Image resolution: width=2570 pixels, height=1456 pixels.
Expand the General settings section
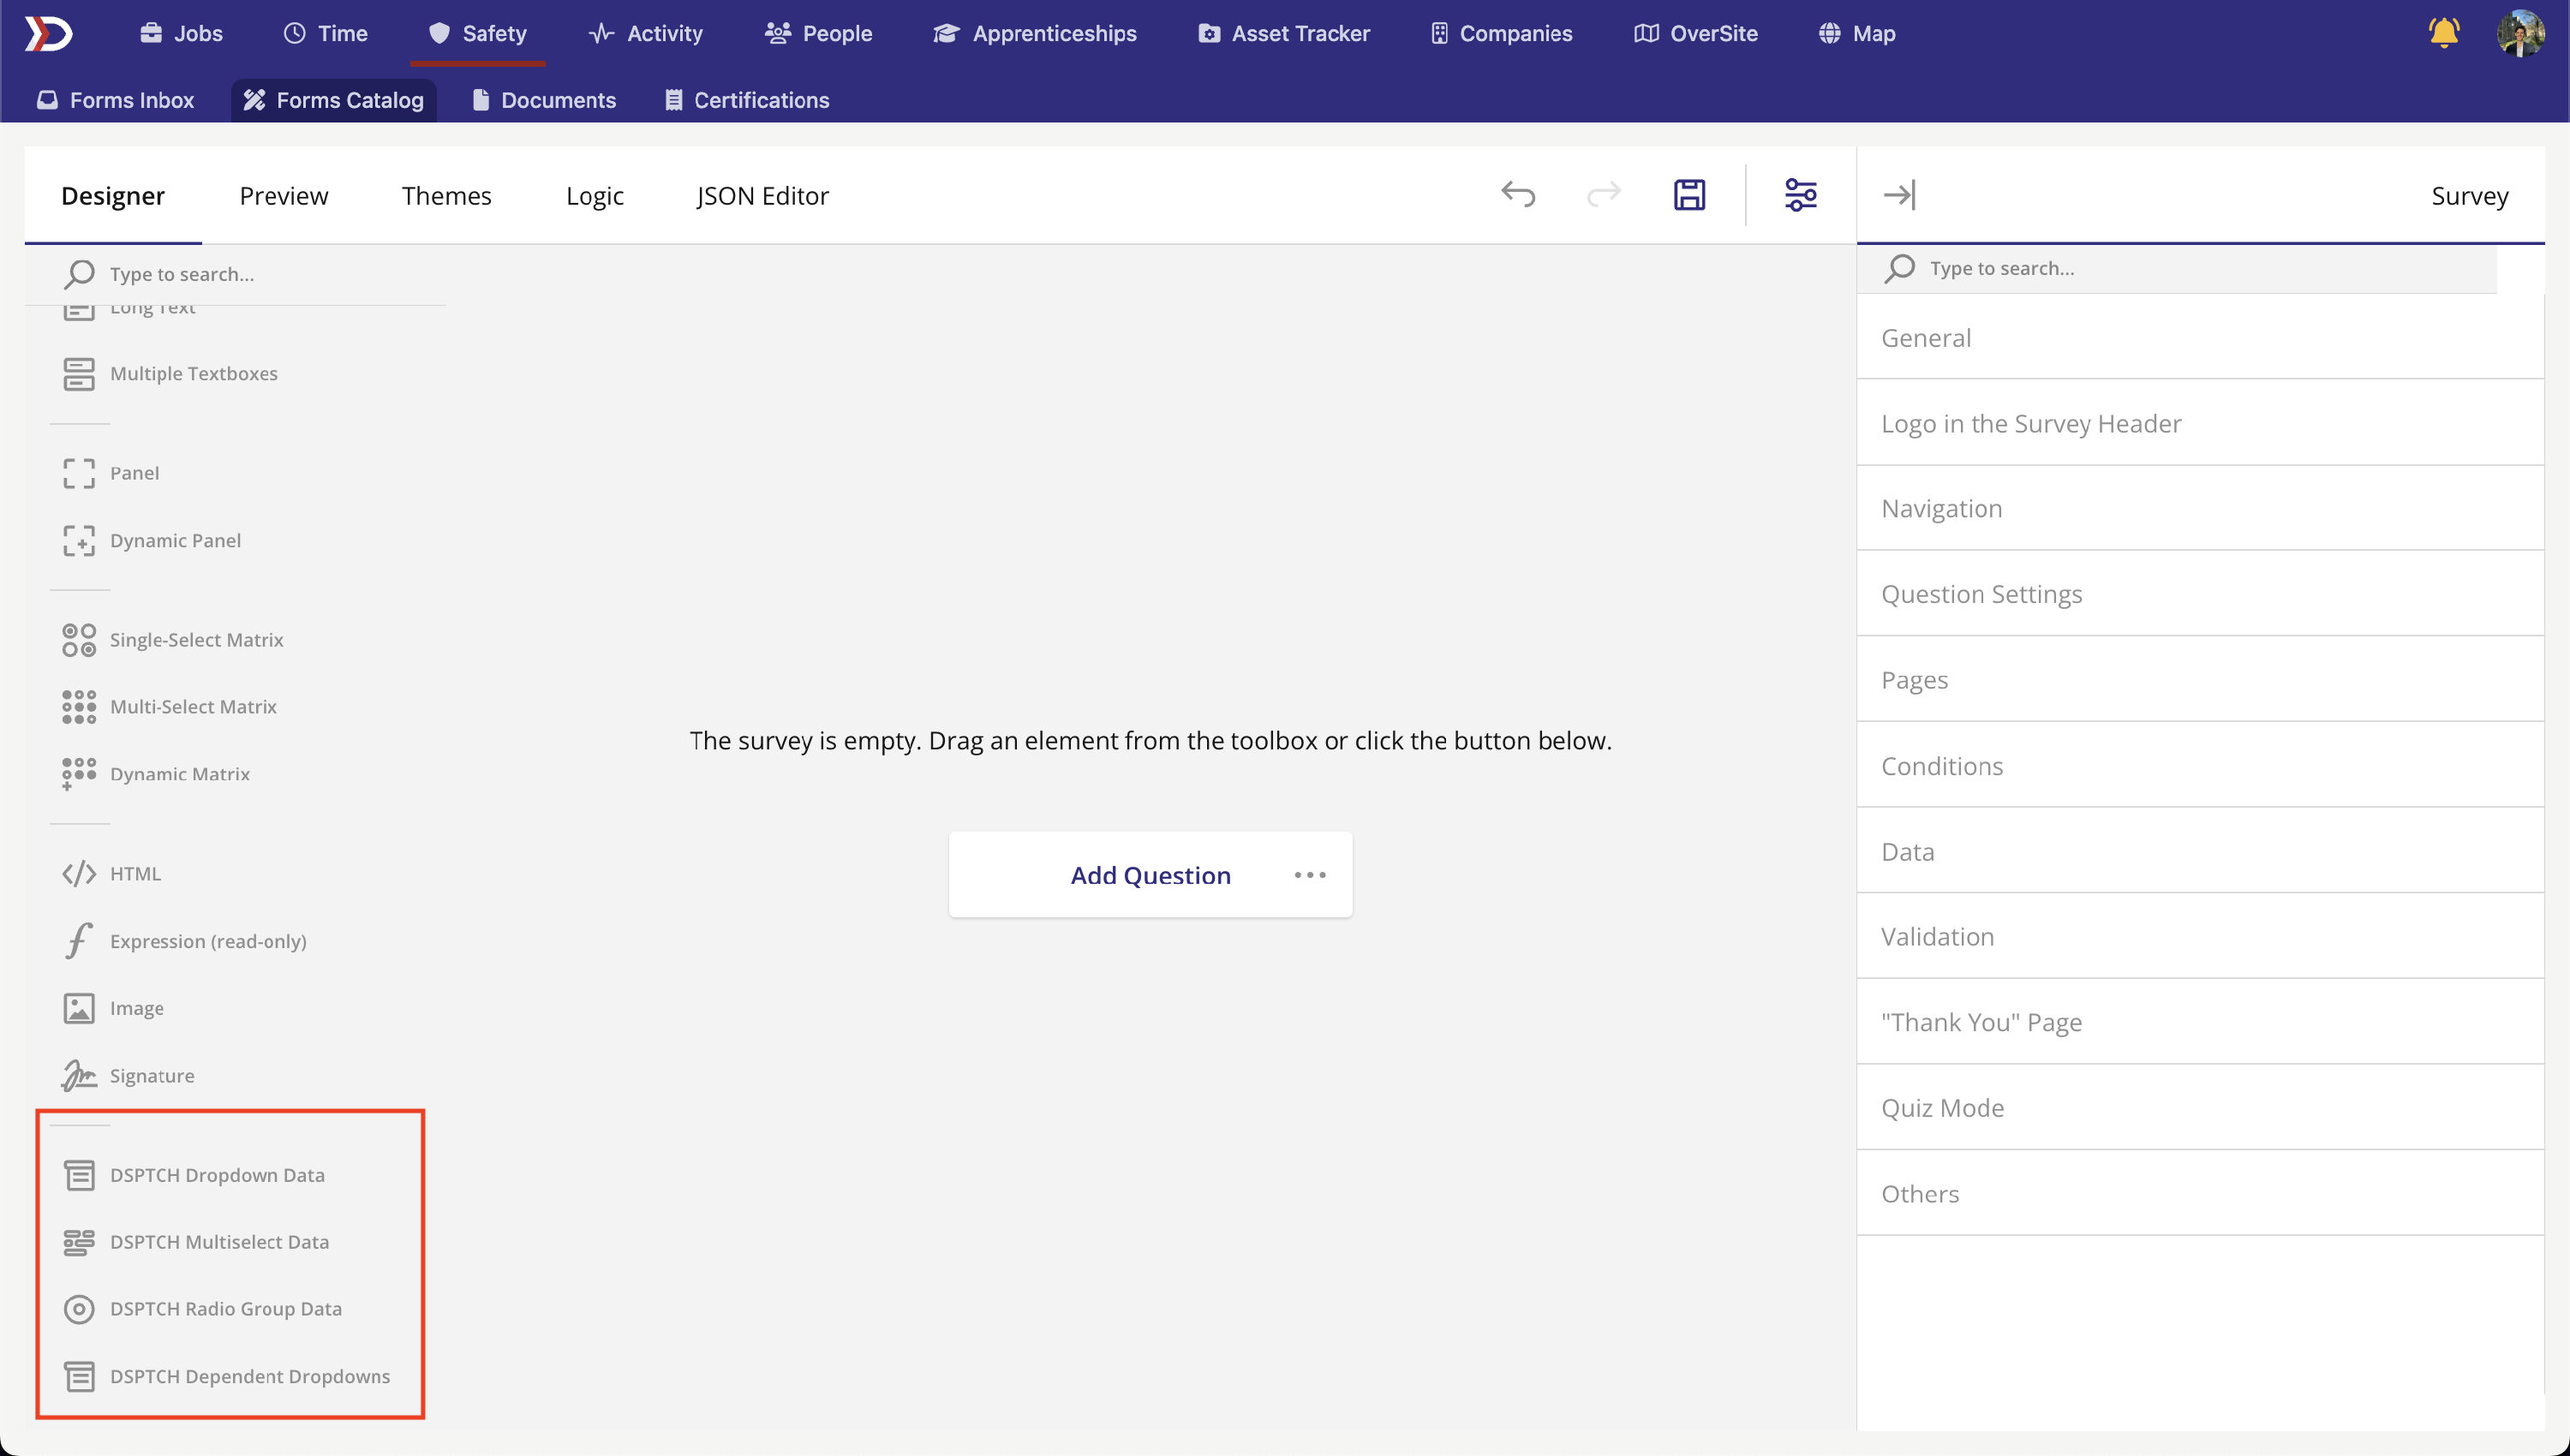[1926, 337]
